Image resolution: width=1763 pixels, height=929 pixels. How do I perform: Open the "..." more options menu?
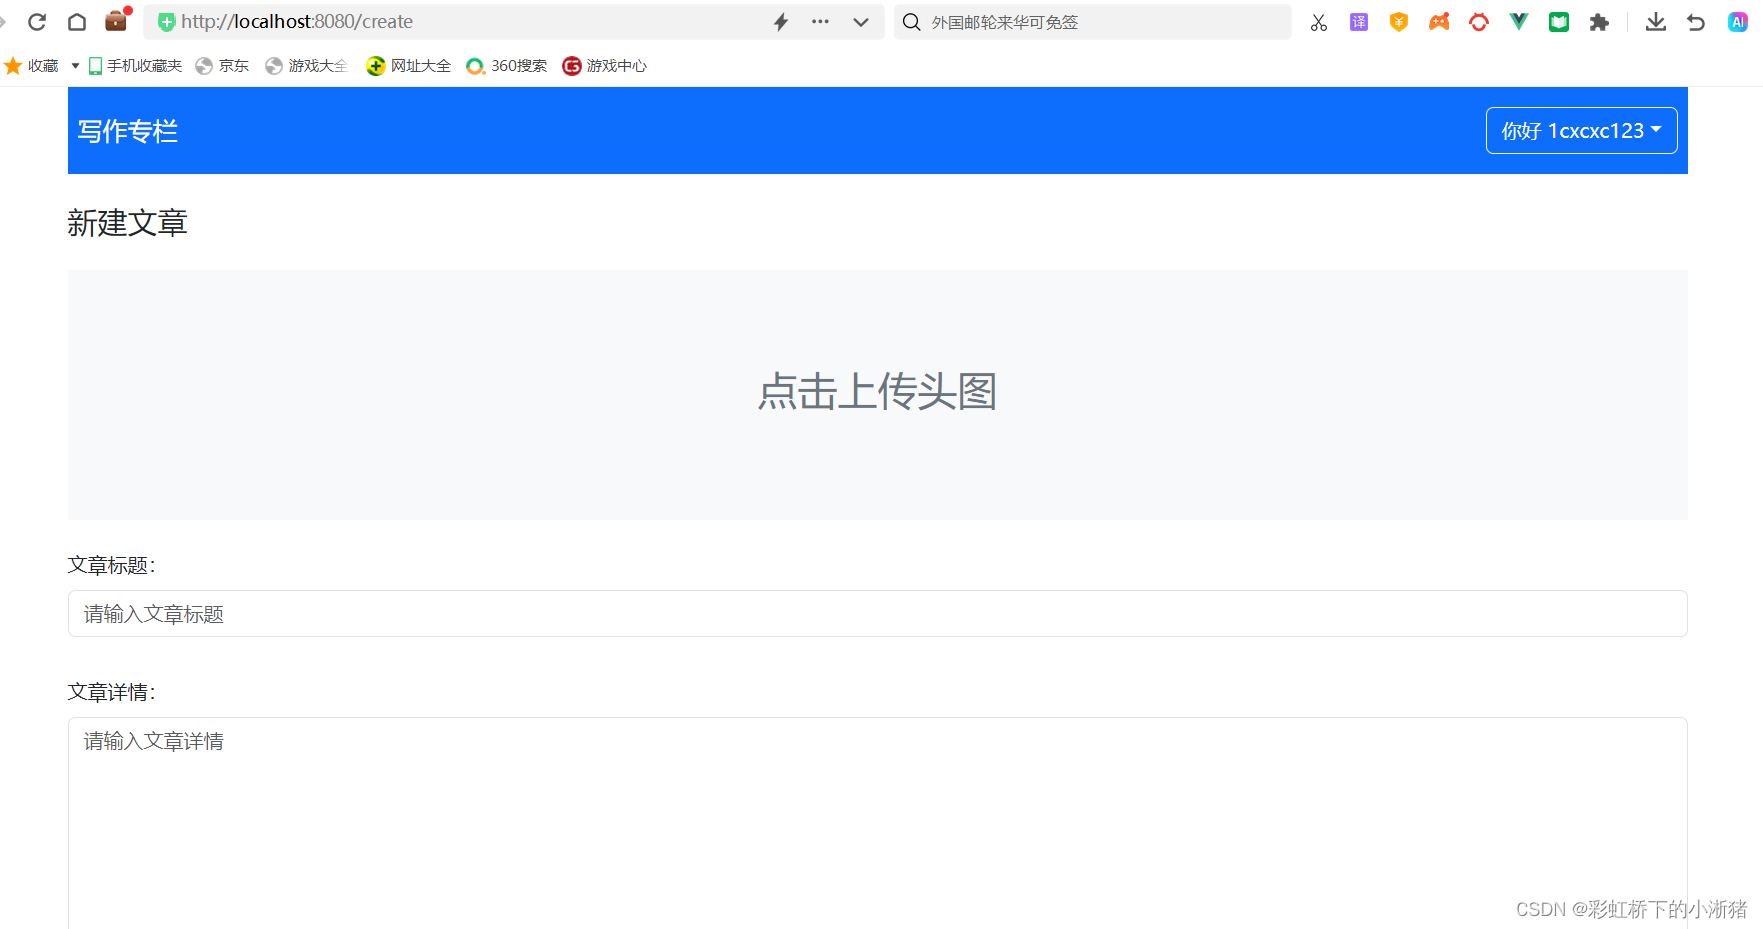click(820, 21)
